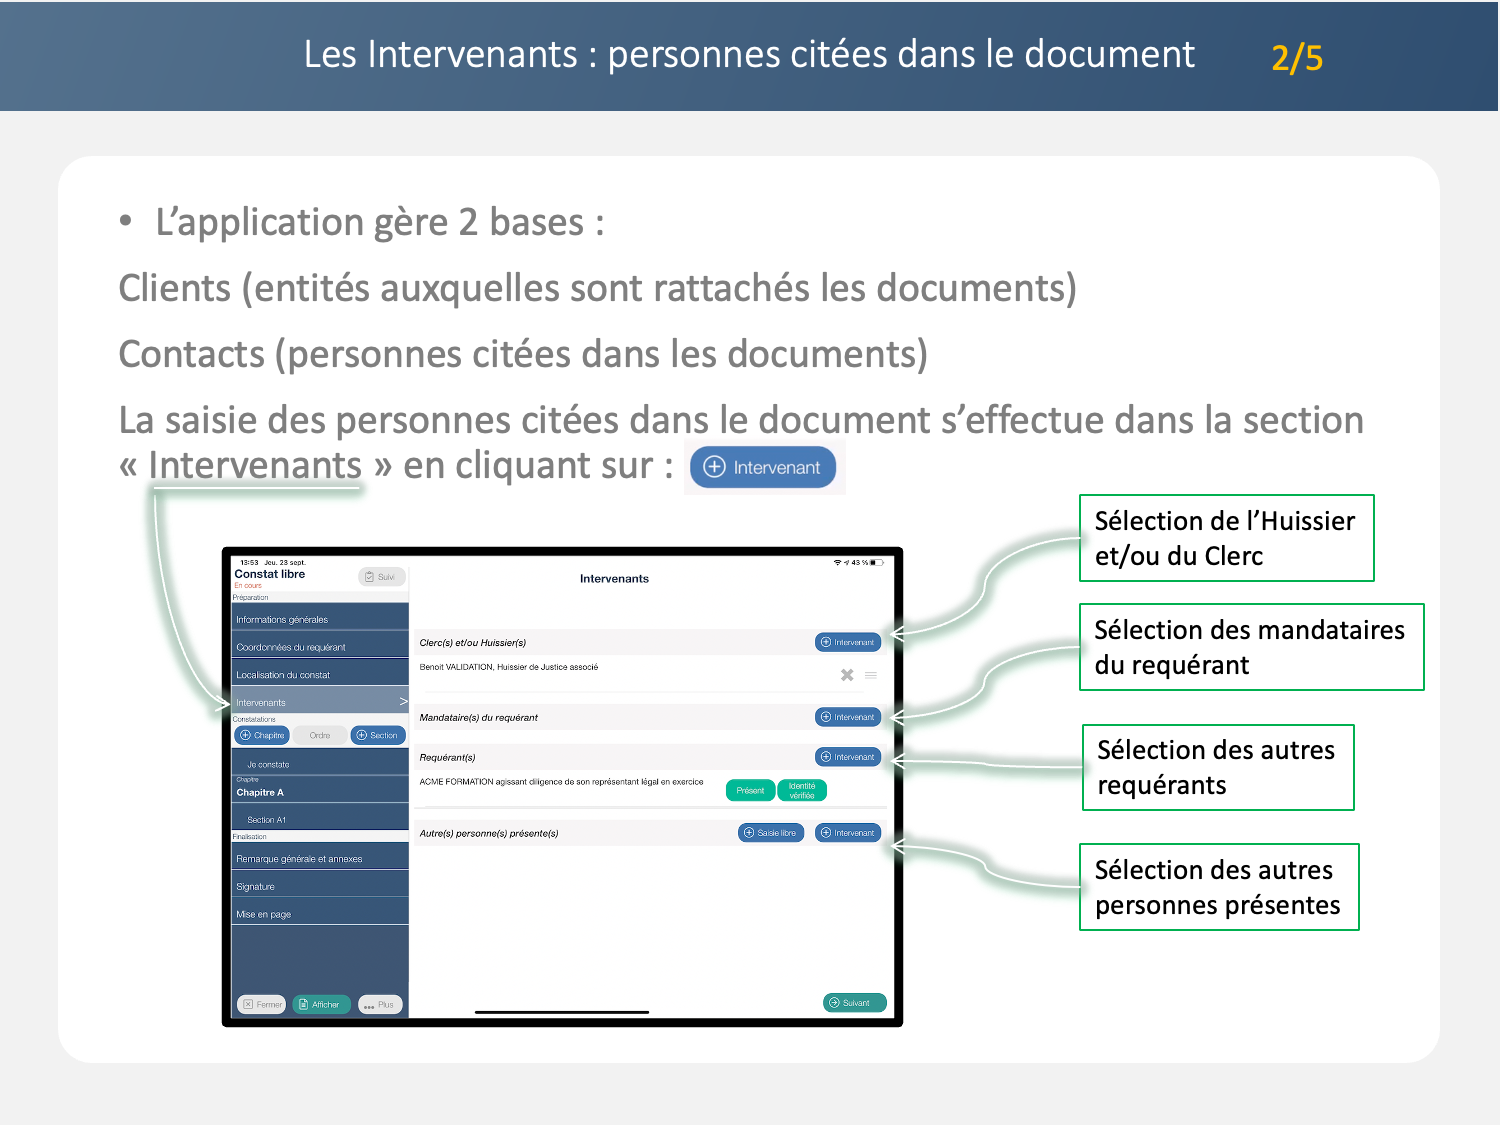Add Intervenant under Requérant(s)
The width and height of the screenshot is (1500, 1125).
(848, 757)
